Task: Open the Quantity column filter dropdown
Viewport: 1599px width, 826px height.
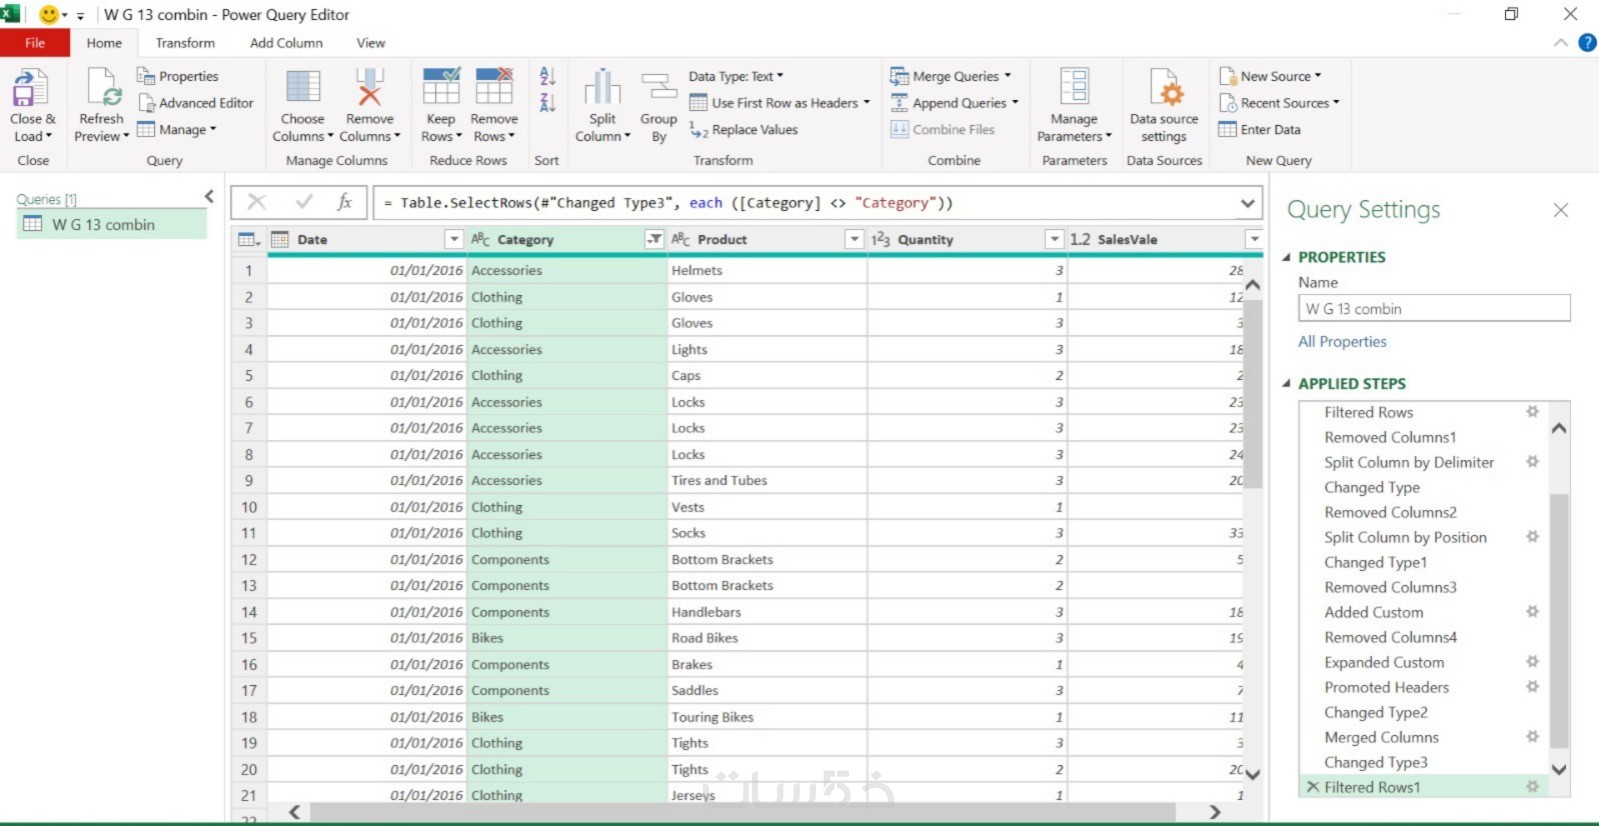Action: 1054,239
